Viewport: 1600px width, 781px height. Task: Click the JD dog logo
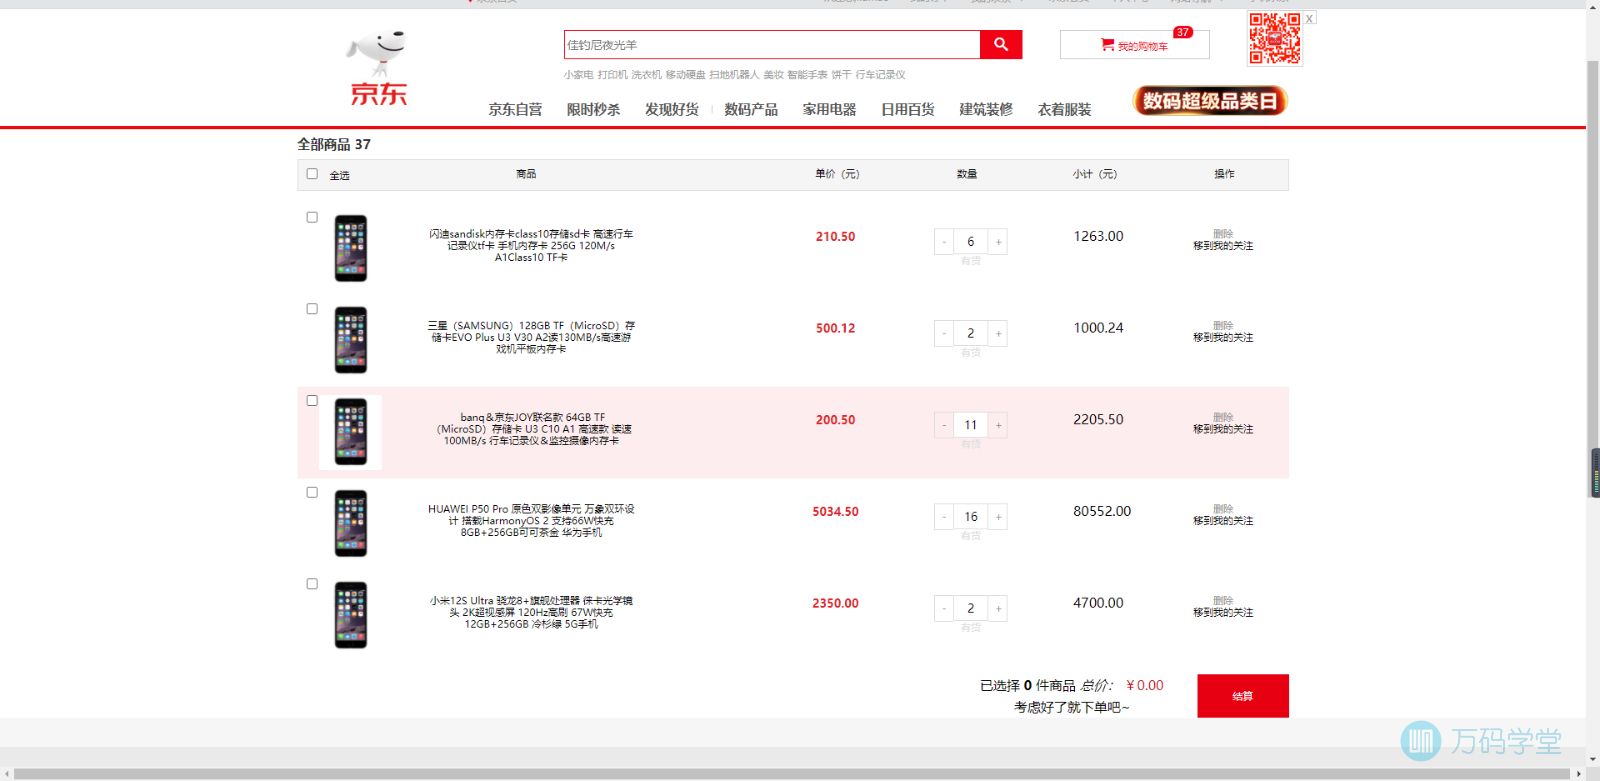378,68
